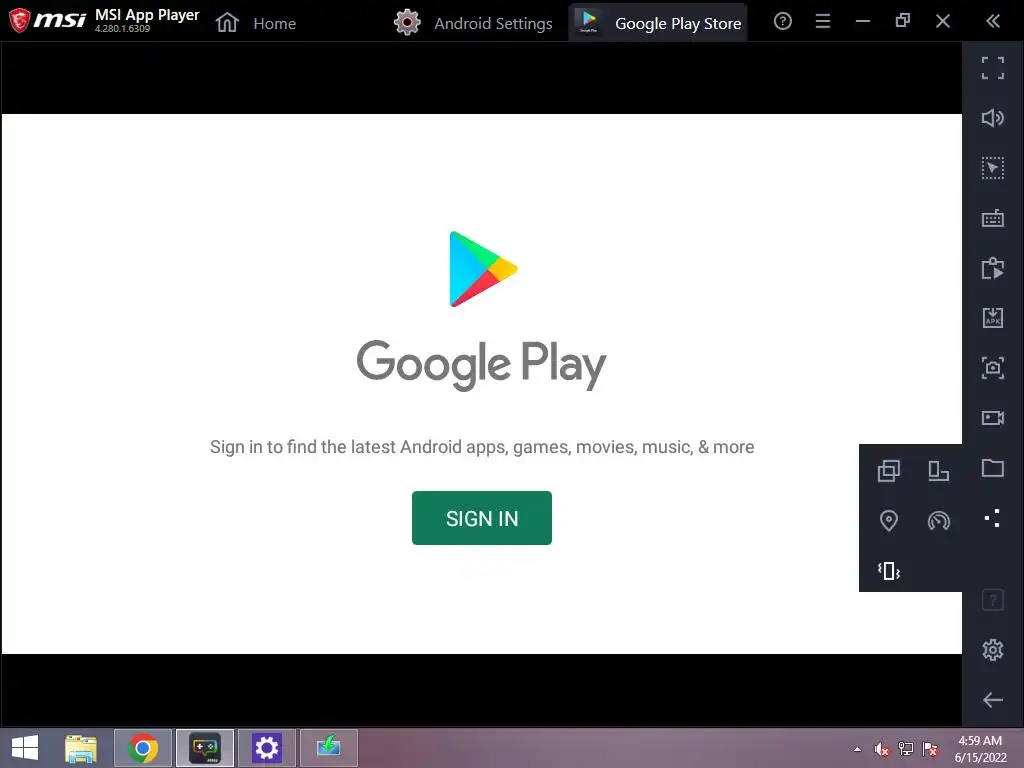
Task: Open the sidebar settings gear icon
Action: click(x=993, y=650)
